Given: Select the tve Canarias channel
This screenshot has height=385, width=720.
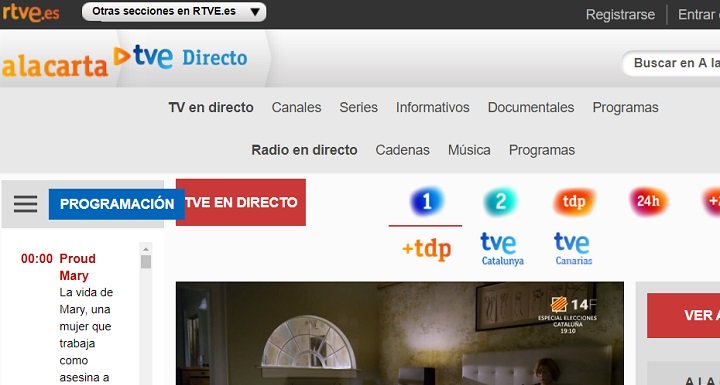Looking at the screenshot, I should tap(573, 249).
